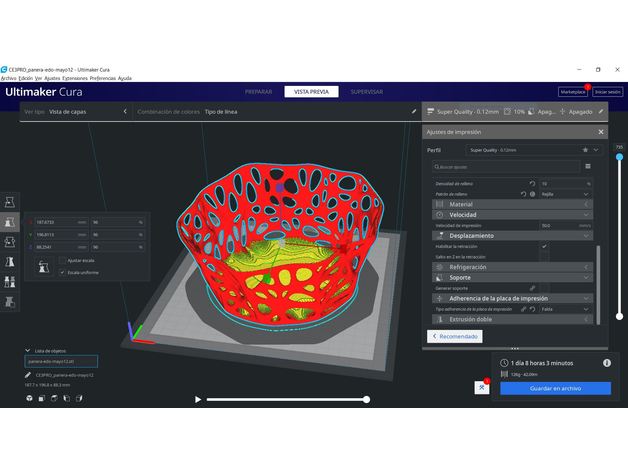
Task: Toggle Habilitar la retracción checkbox
Action: pos(544,246)
